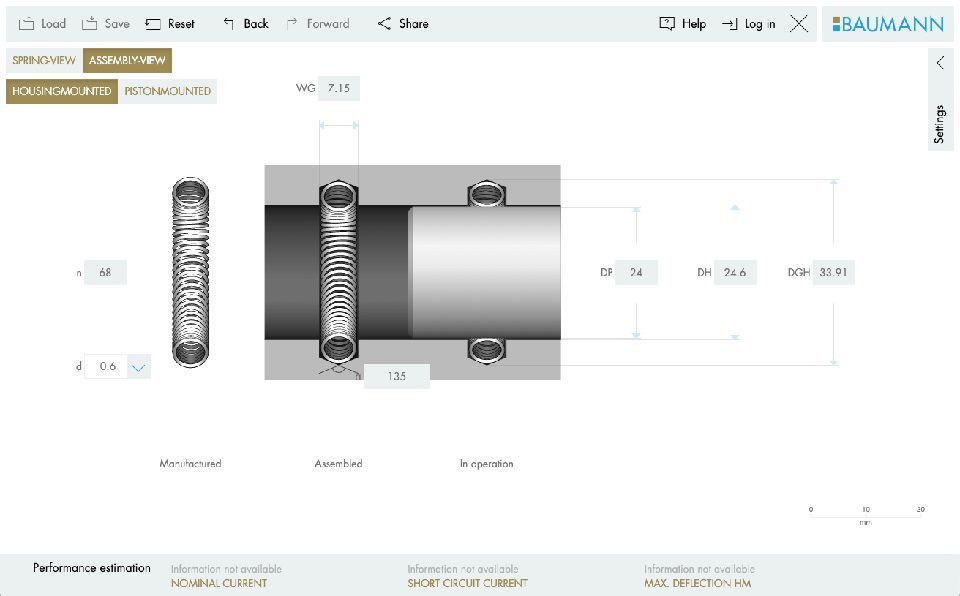Click the In operation caption
Viewport: 960px width, 596px height.
(x=487, y=464)
